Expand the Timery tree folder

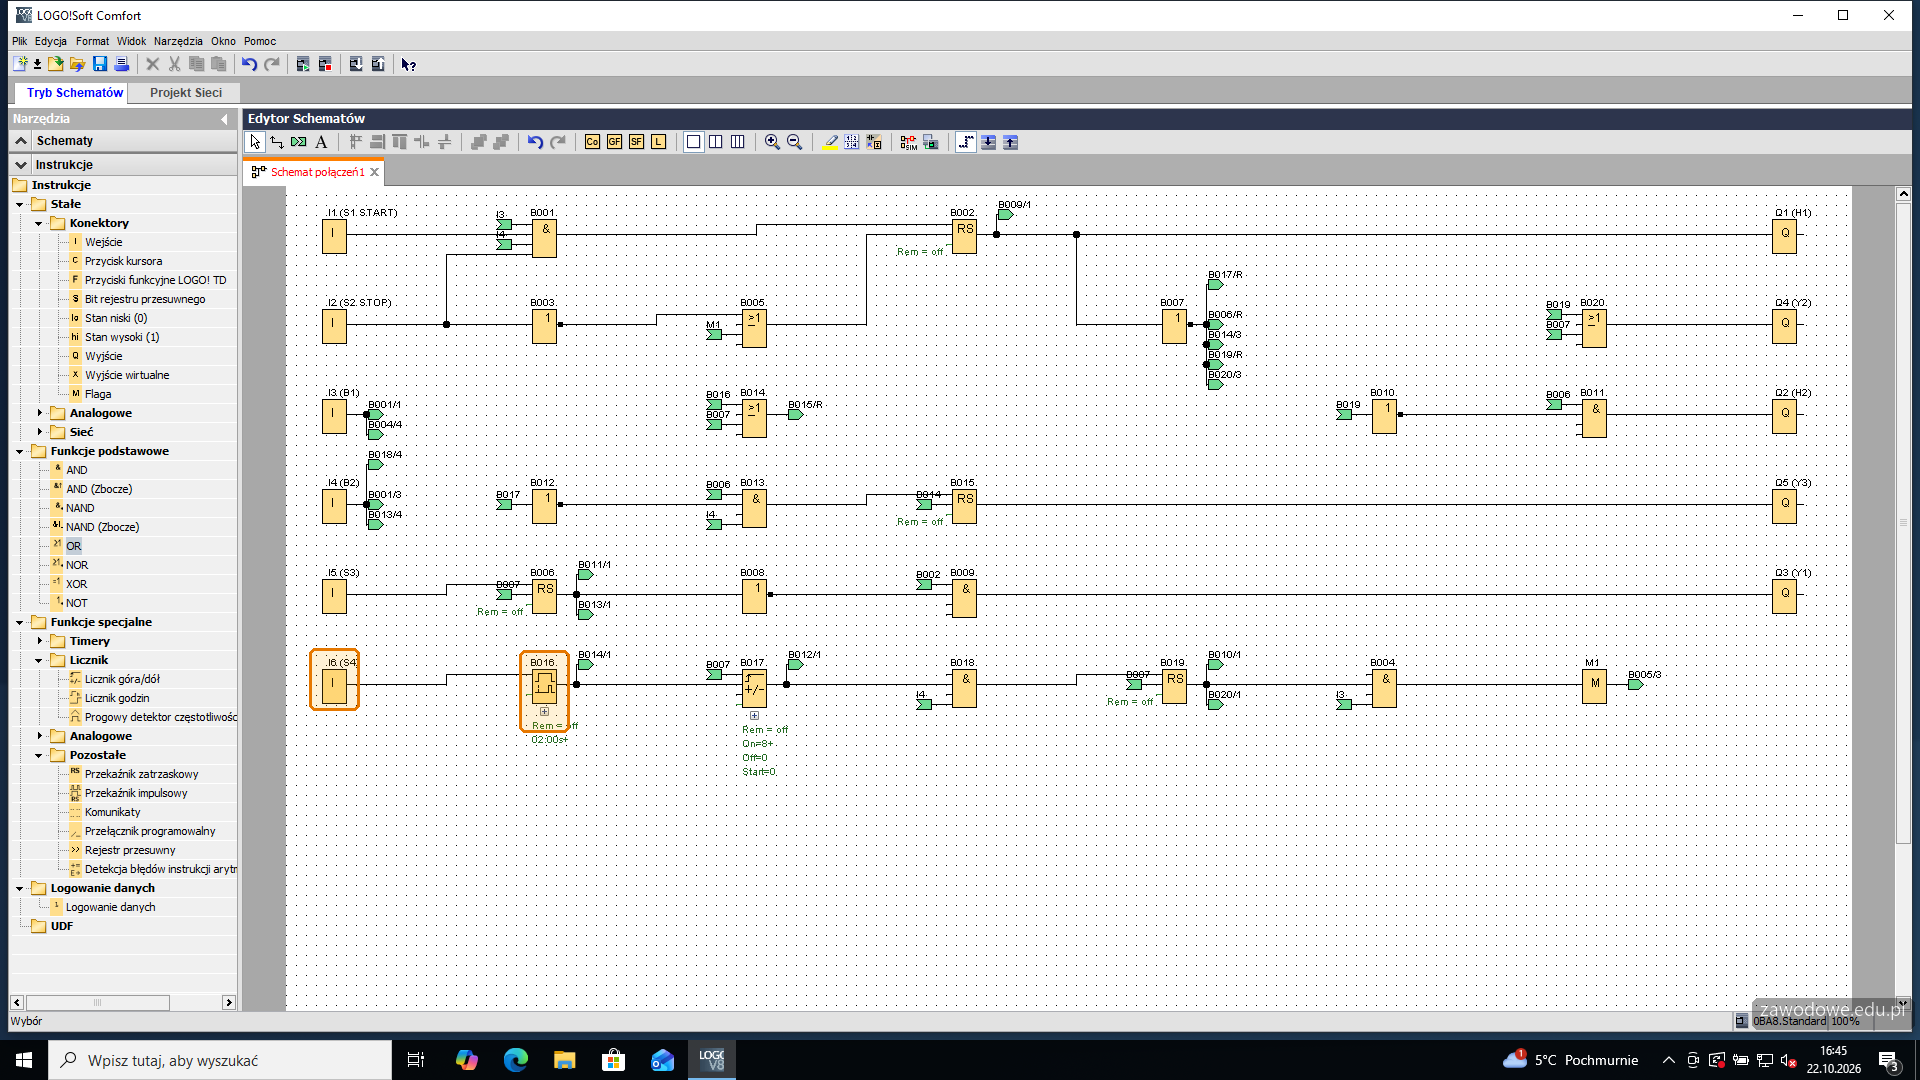(40, 641)
